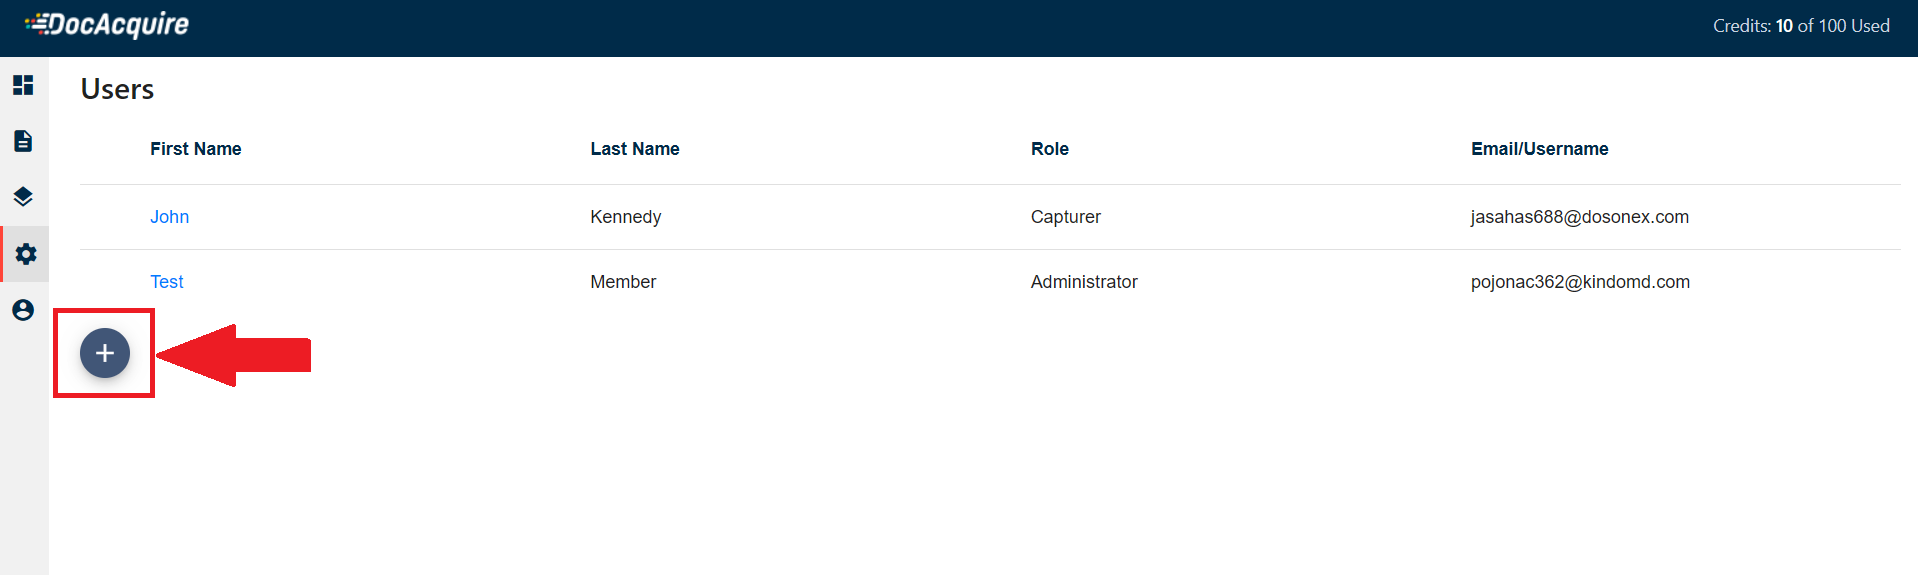Image resolution: width=1918 pixels, height=575 pixels.
Task: Click the Email/Username column header
Action: point(1539,149)
